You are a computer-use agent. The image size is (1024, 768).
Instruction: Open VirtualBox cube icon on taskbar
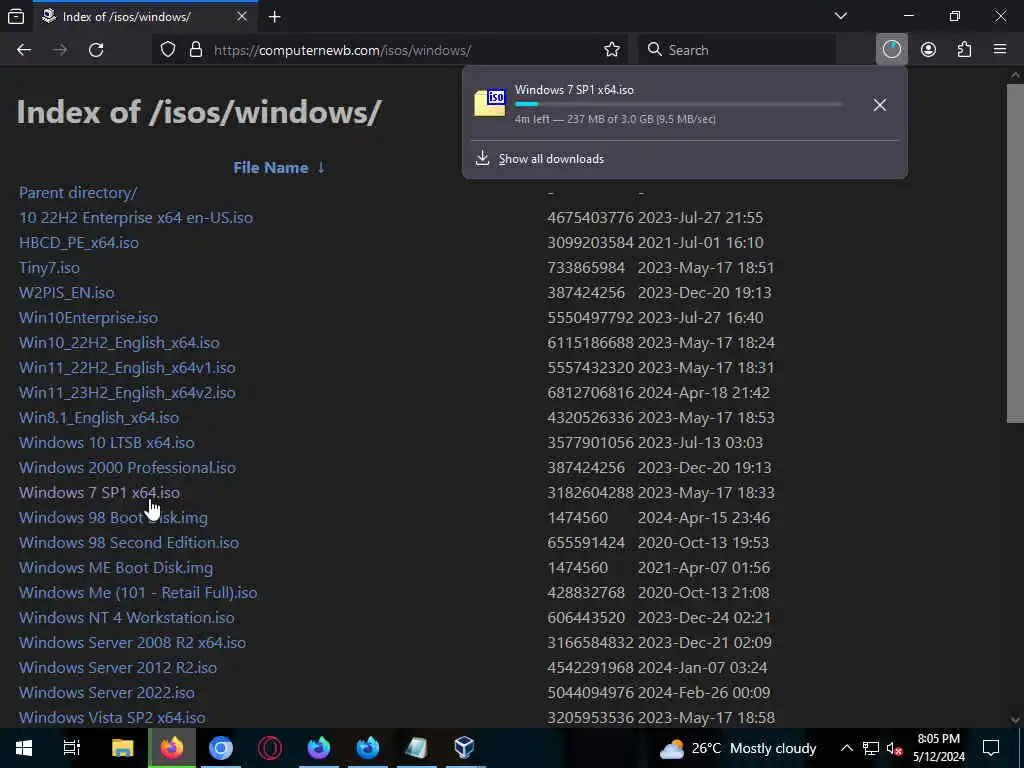[x=464, y=748]
